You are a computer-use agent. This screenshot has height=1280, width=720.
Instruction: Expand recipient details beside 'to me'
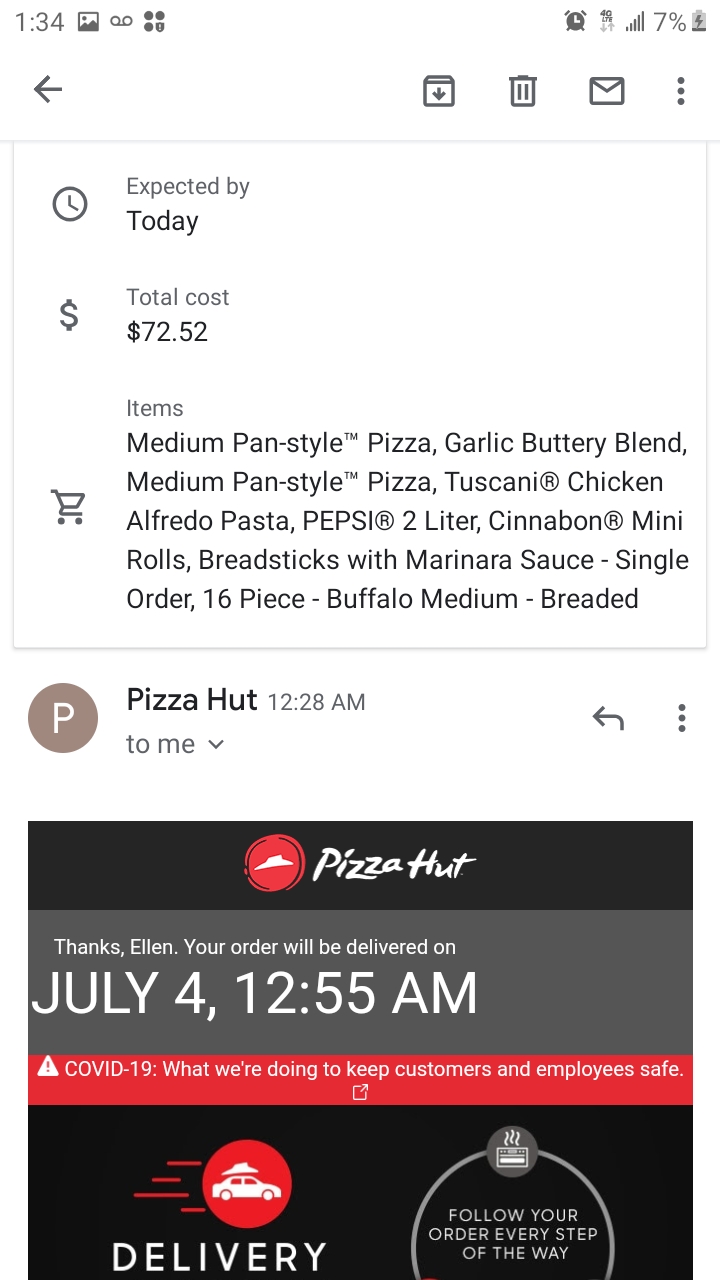216,744
